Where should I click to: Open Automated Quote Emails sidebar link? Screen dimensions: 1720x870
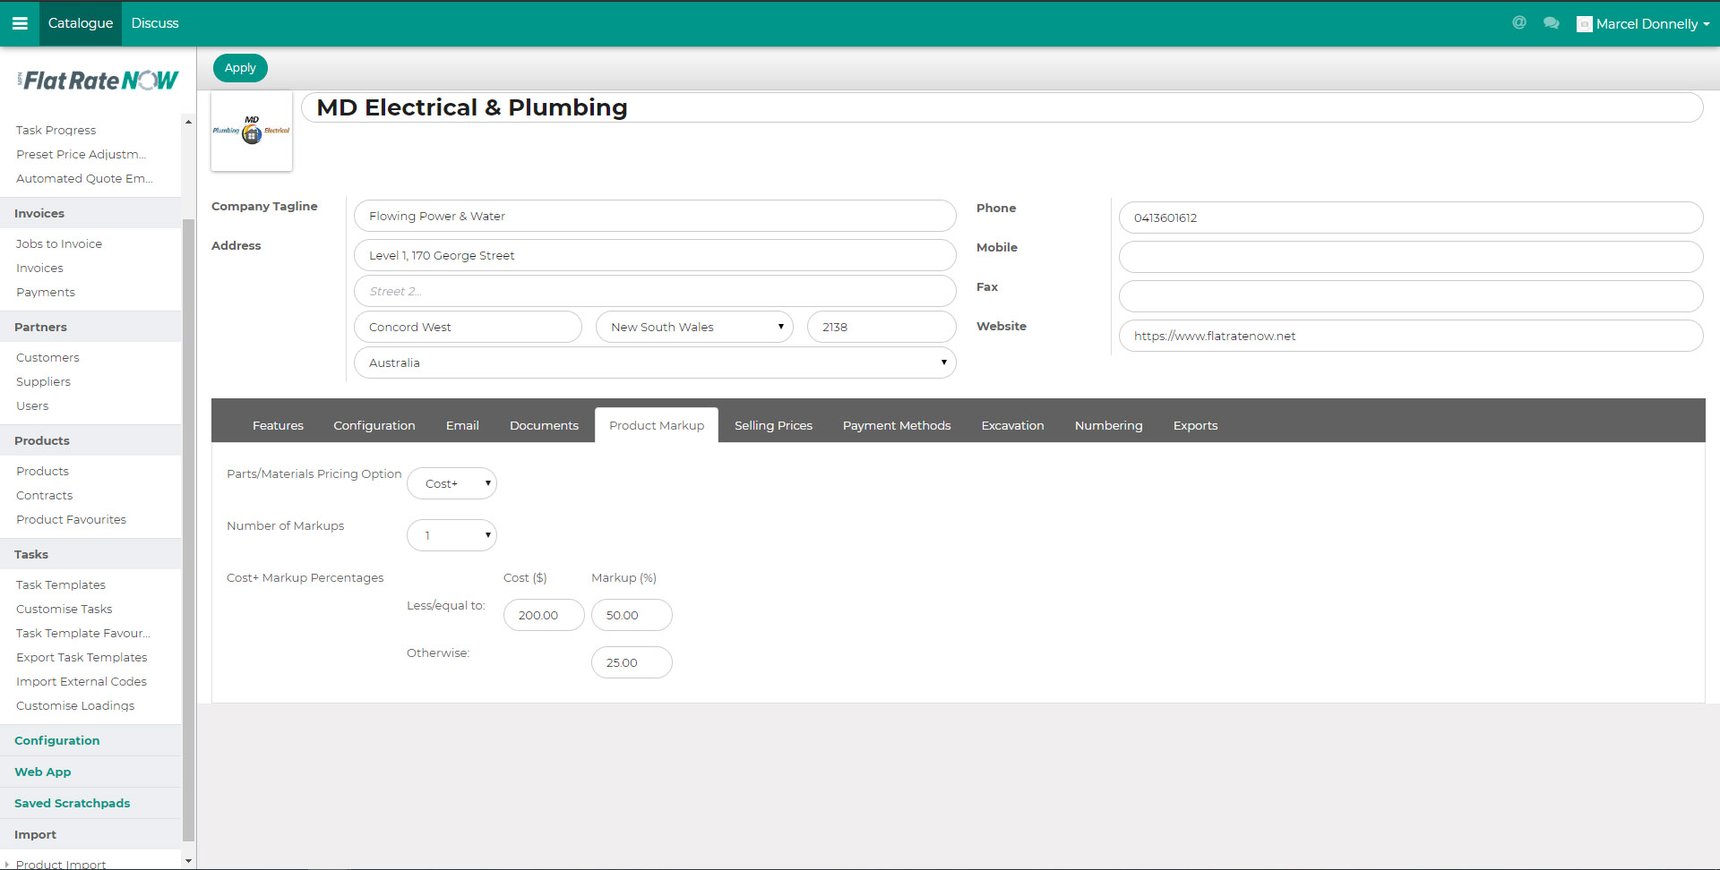click(x=84, y=179)
